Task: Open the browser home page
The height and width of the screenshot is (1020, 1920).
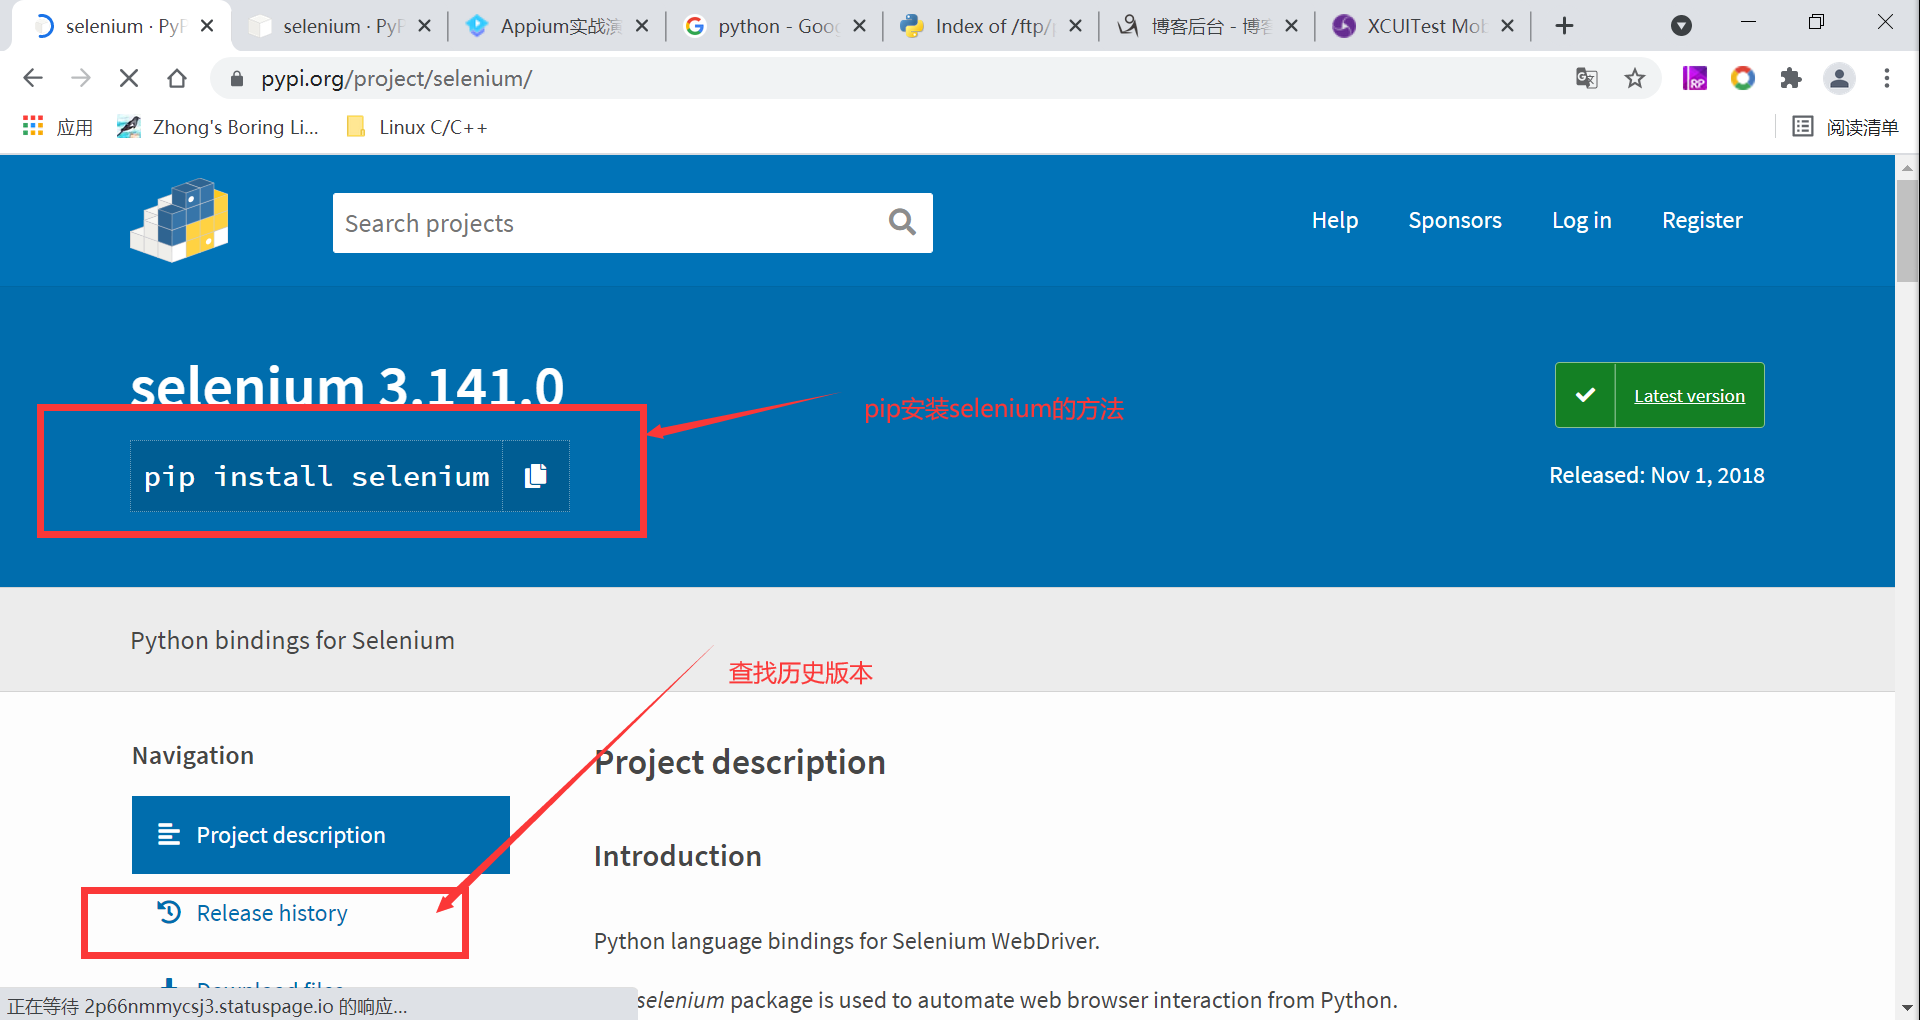Action: 177,78
